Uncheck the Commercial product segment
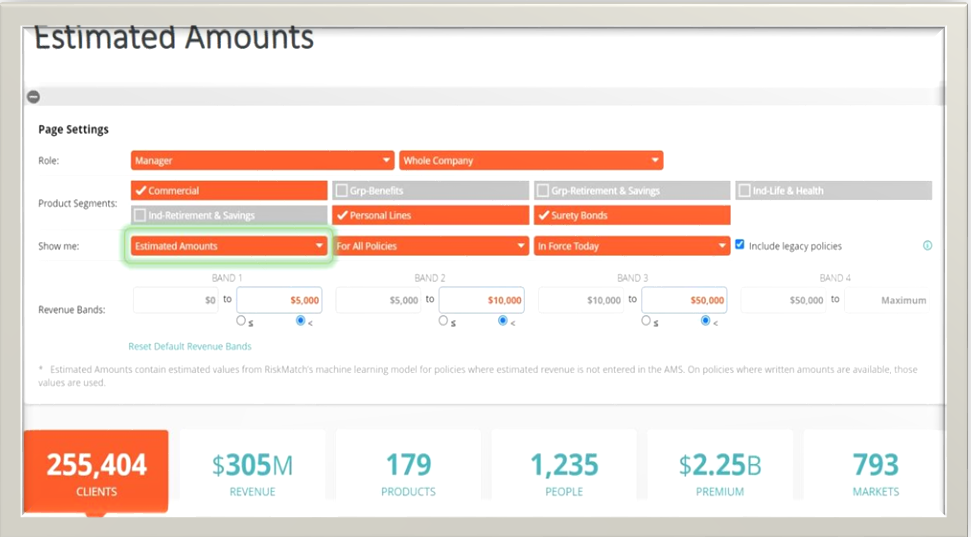Viewport: 971px width, 537px height. click(141, 191)
